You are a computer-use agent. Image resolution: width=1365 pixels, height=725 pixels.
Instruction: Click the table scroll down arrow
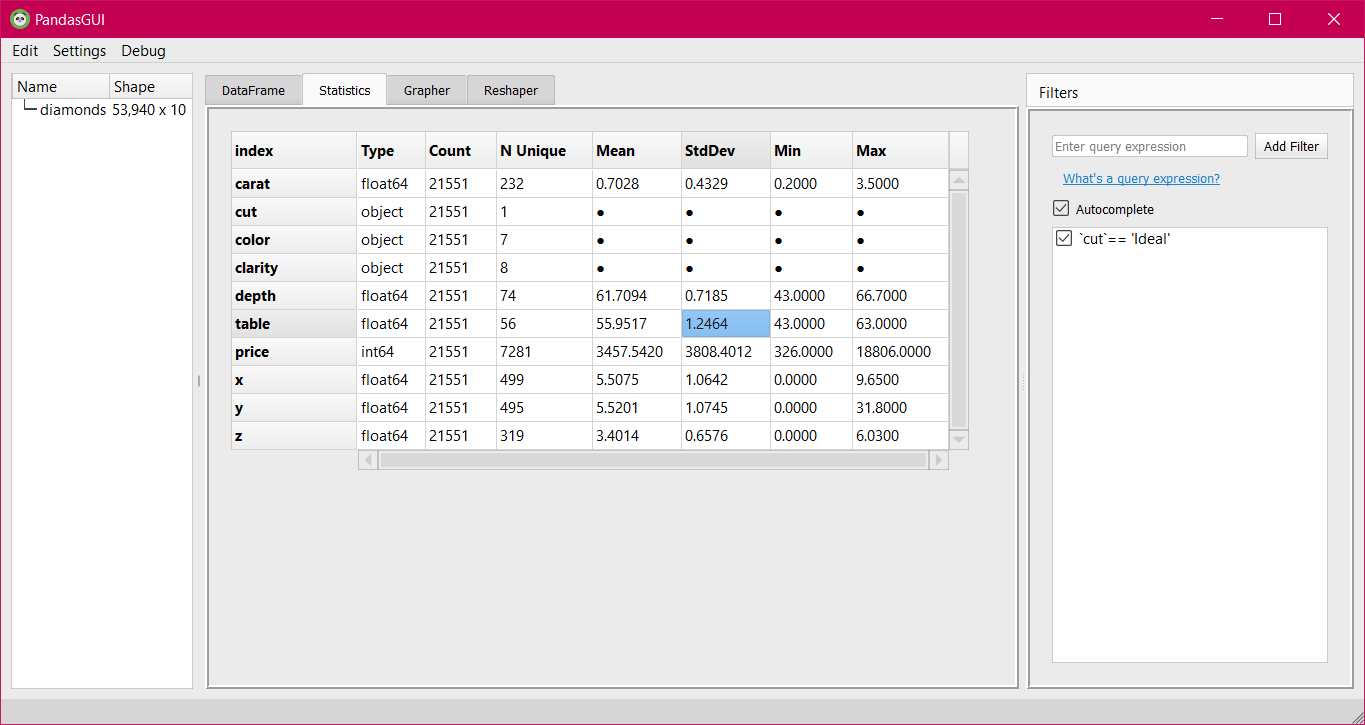coord(958,439)
